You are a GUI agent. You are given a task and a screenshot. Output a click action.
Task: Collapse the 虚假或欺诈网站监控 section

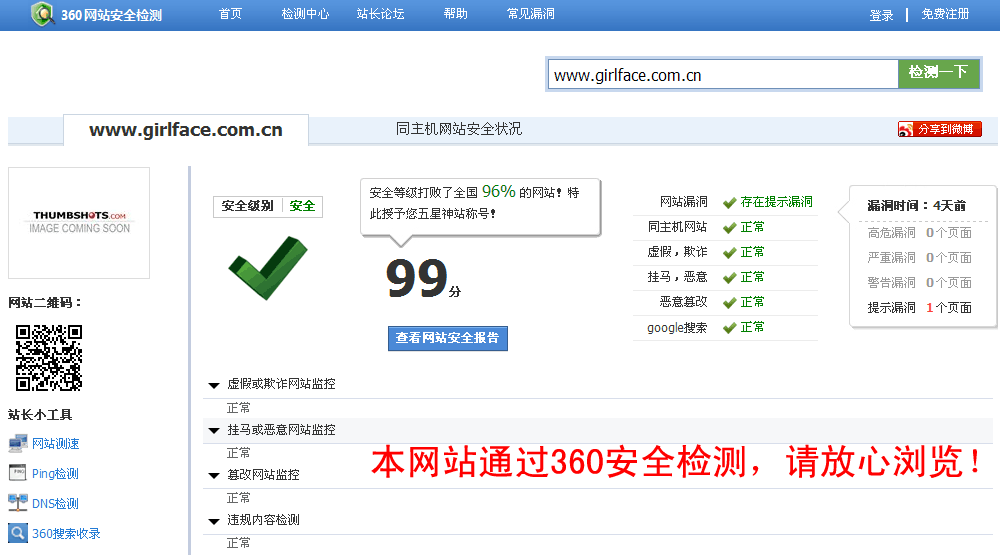tap(214, 385)
